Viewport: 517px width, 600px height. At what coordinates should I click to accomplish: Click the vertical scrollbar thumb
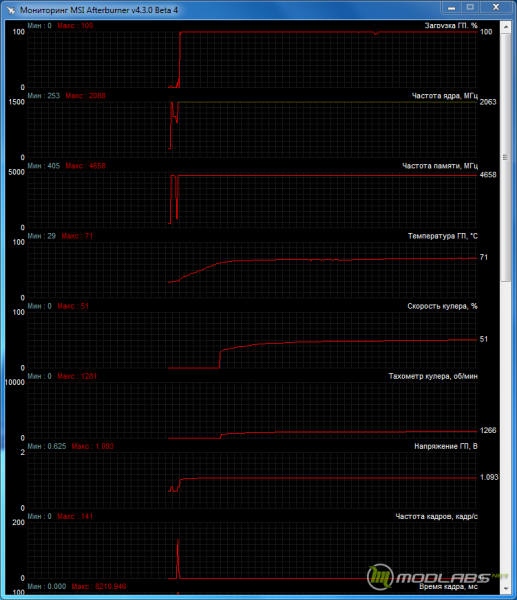506,158
